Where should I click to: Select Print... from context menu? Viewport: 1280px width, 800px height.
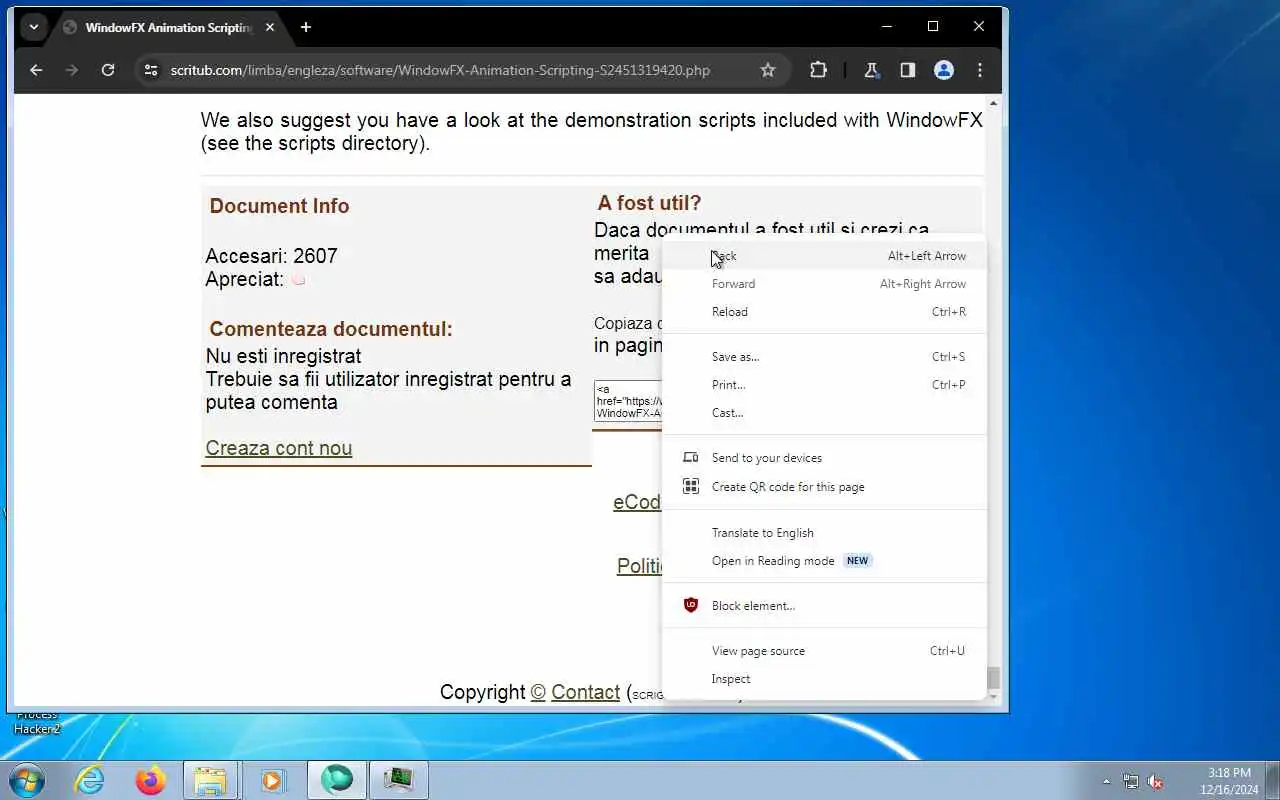point(825,385)
